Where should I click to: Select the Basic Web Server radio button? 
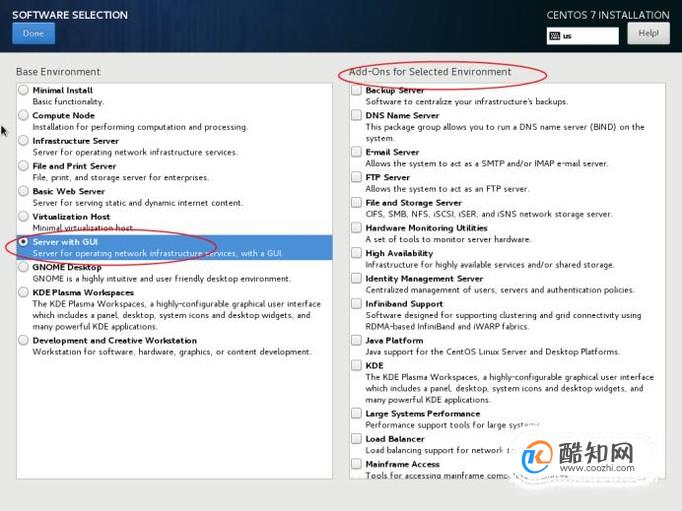tap(23, 191)
